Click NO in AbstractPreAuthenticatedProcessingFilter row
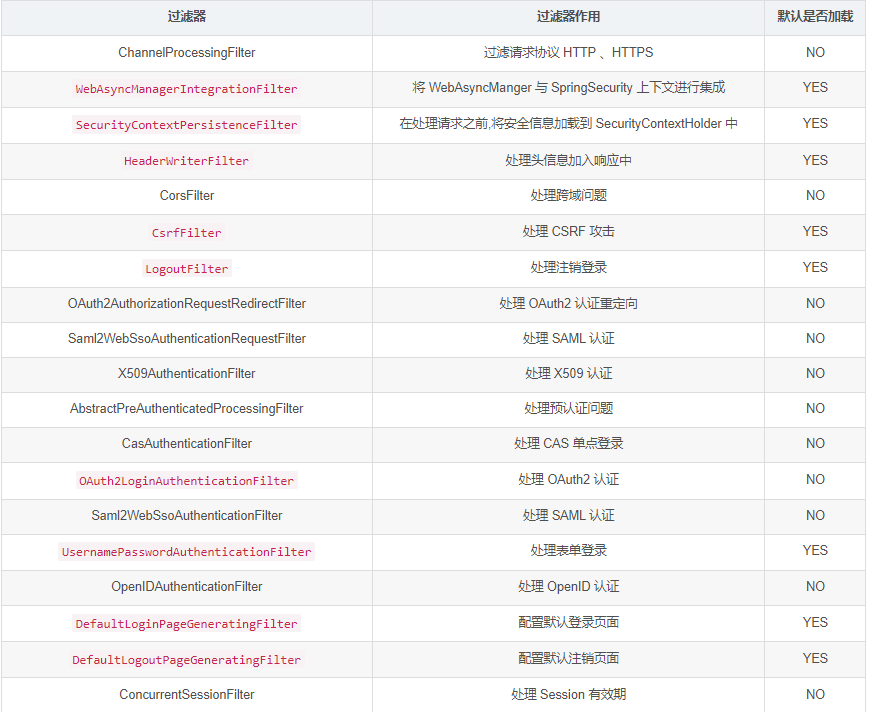Image resolution: width=870 pixels, height=712 pixels. pos(815,408)
